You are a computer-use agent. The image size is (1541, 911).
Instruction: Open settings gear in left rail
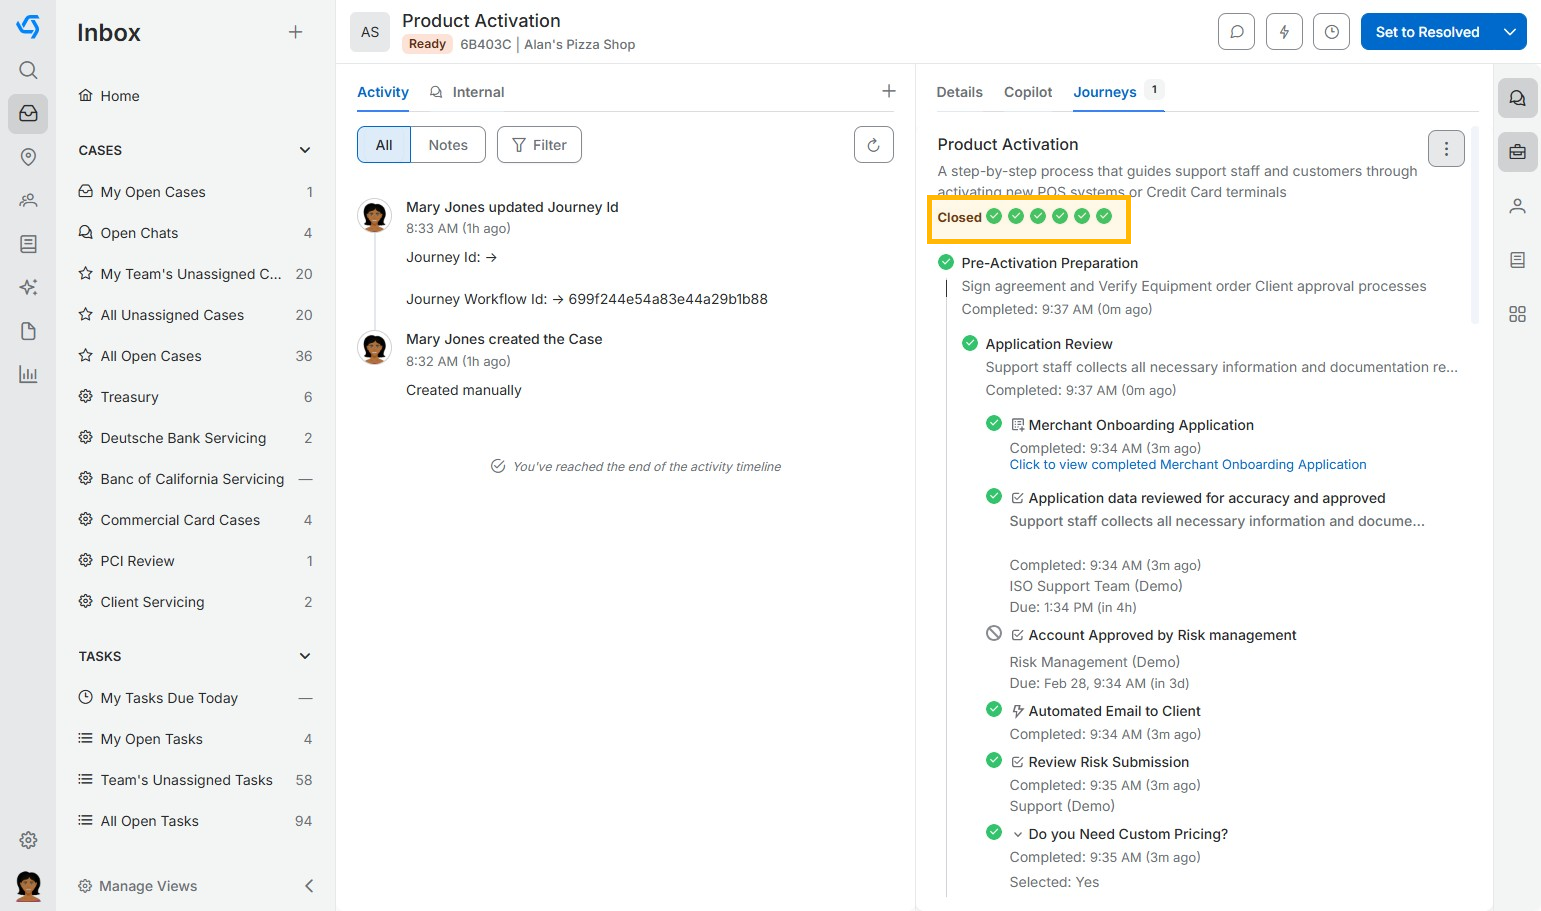(x=28, y=840)
